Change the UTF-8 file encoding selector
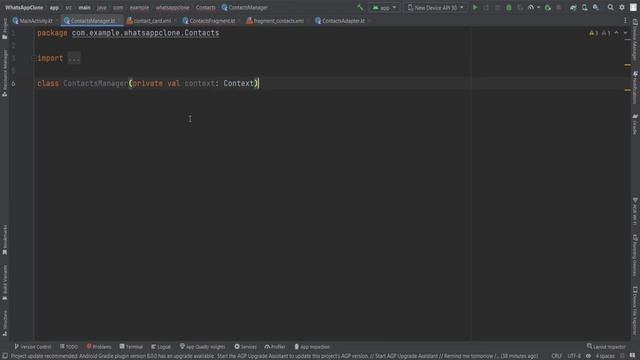The width and height of the screenshot is (640, 360). pyautogui.click(x=574, y=356)
